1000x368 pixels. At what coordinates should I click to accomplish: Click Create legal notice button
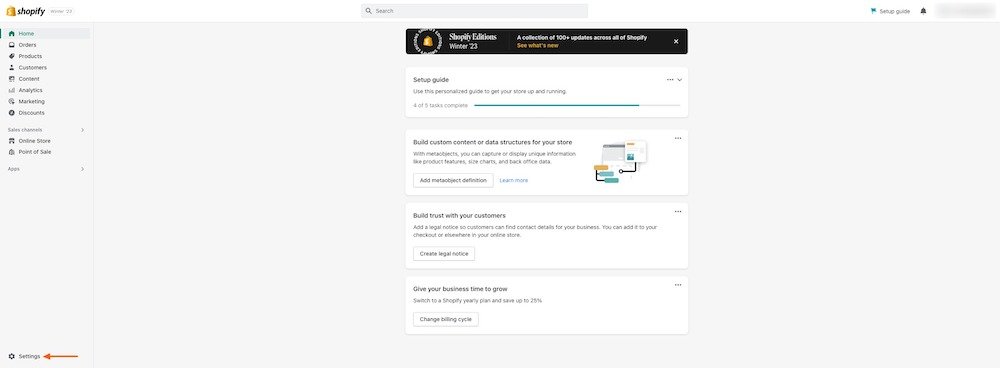tap(444, 254)
